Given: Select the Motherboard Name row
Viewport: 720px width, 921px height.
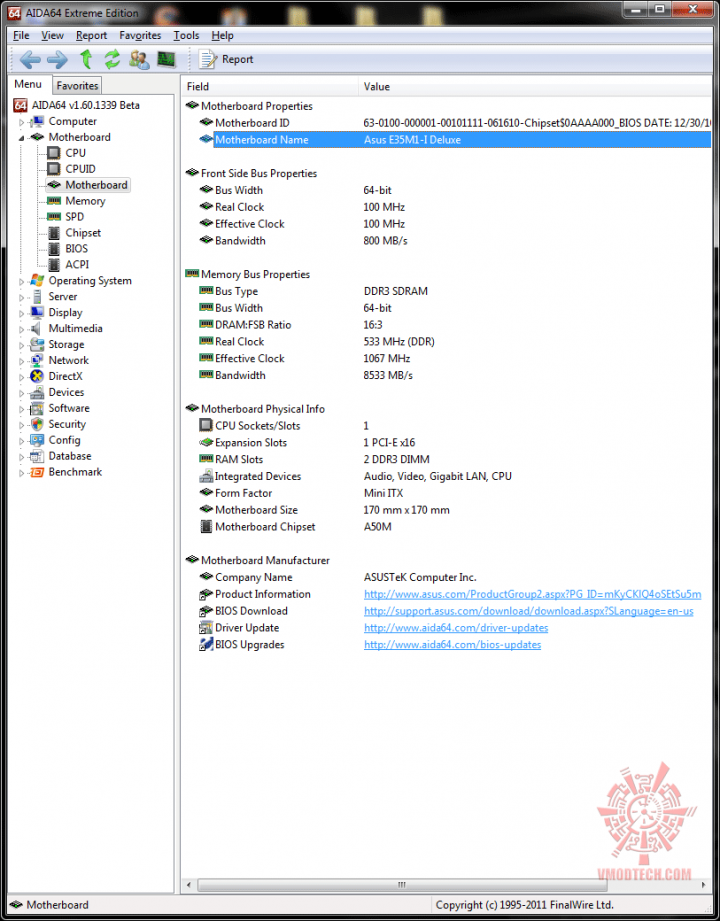Looking at the screenshot, I should (x=455, y=140).
